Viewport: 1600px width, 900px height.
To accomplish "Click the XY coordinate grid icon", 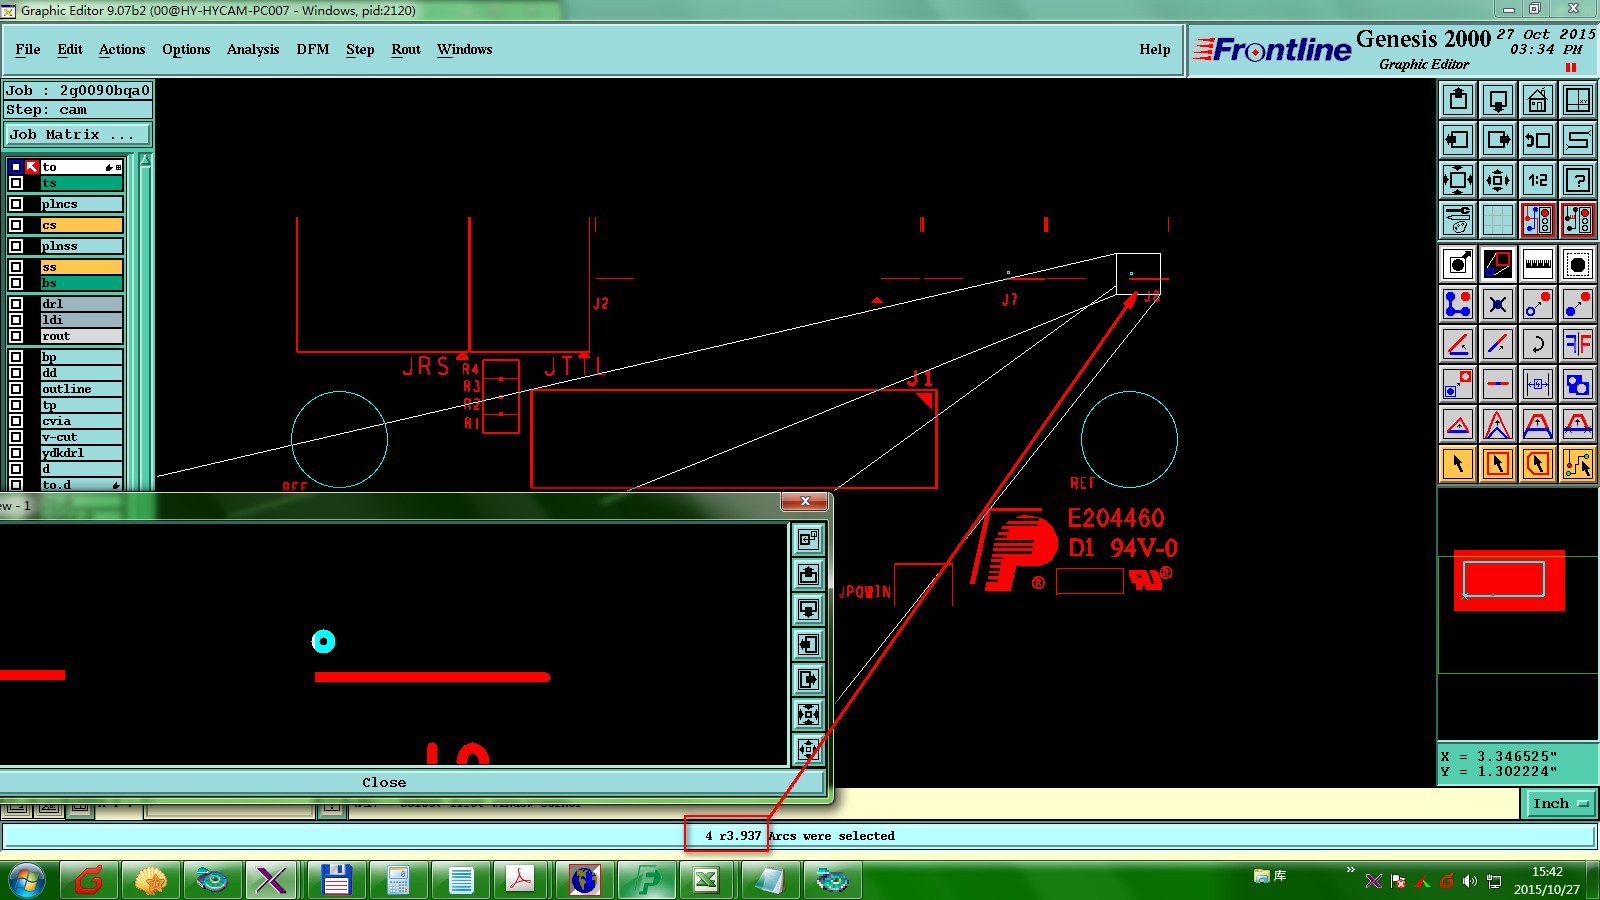I will click(1578, 100).
